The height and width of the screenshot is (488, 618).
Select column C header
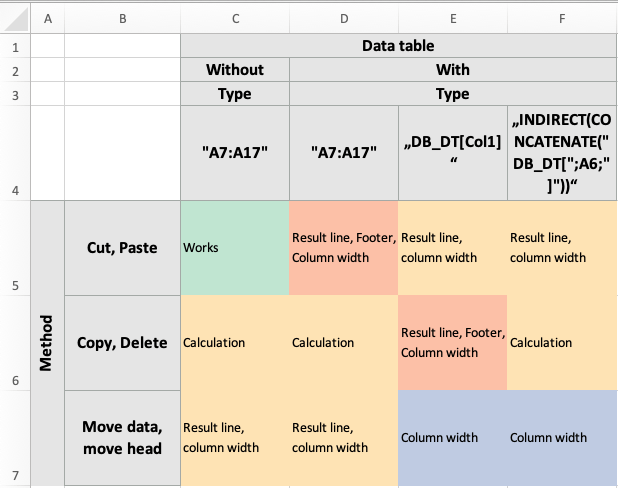coord(235,19)
